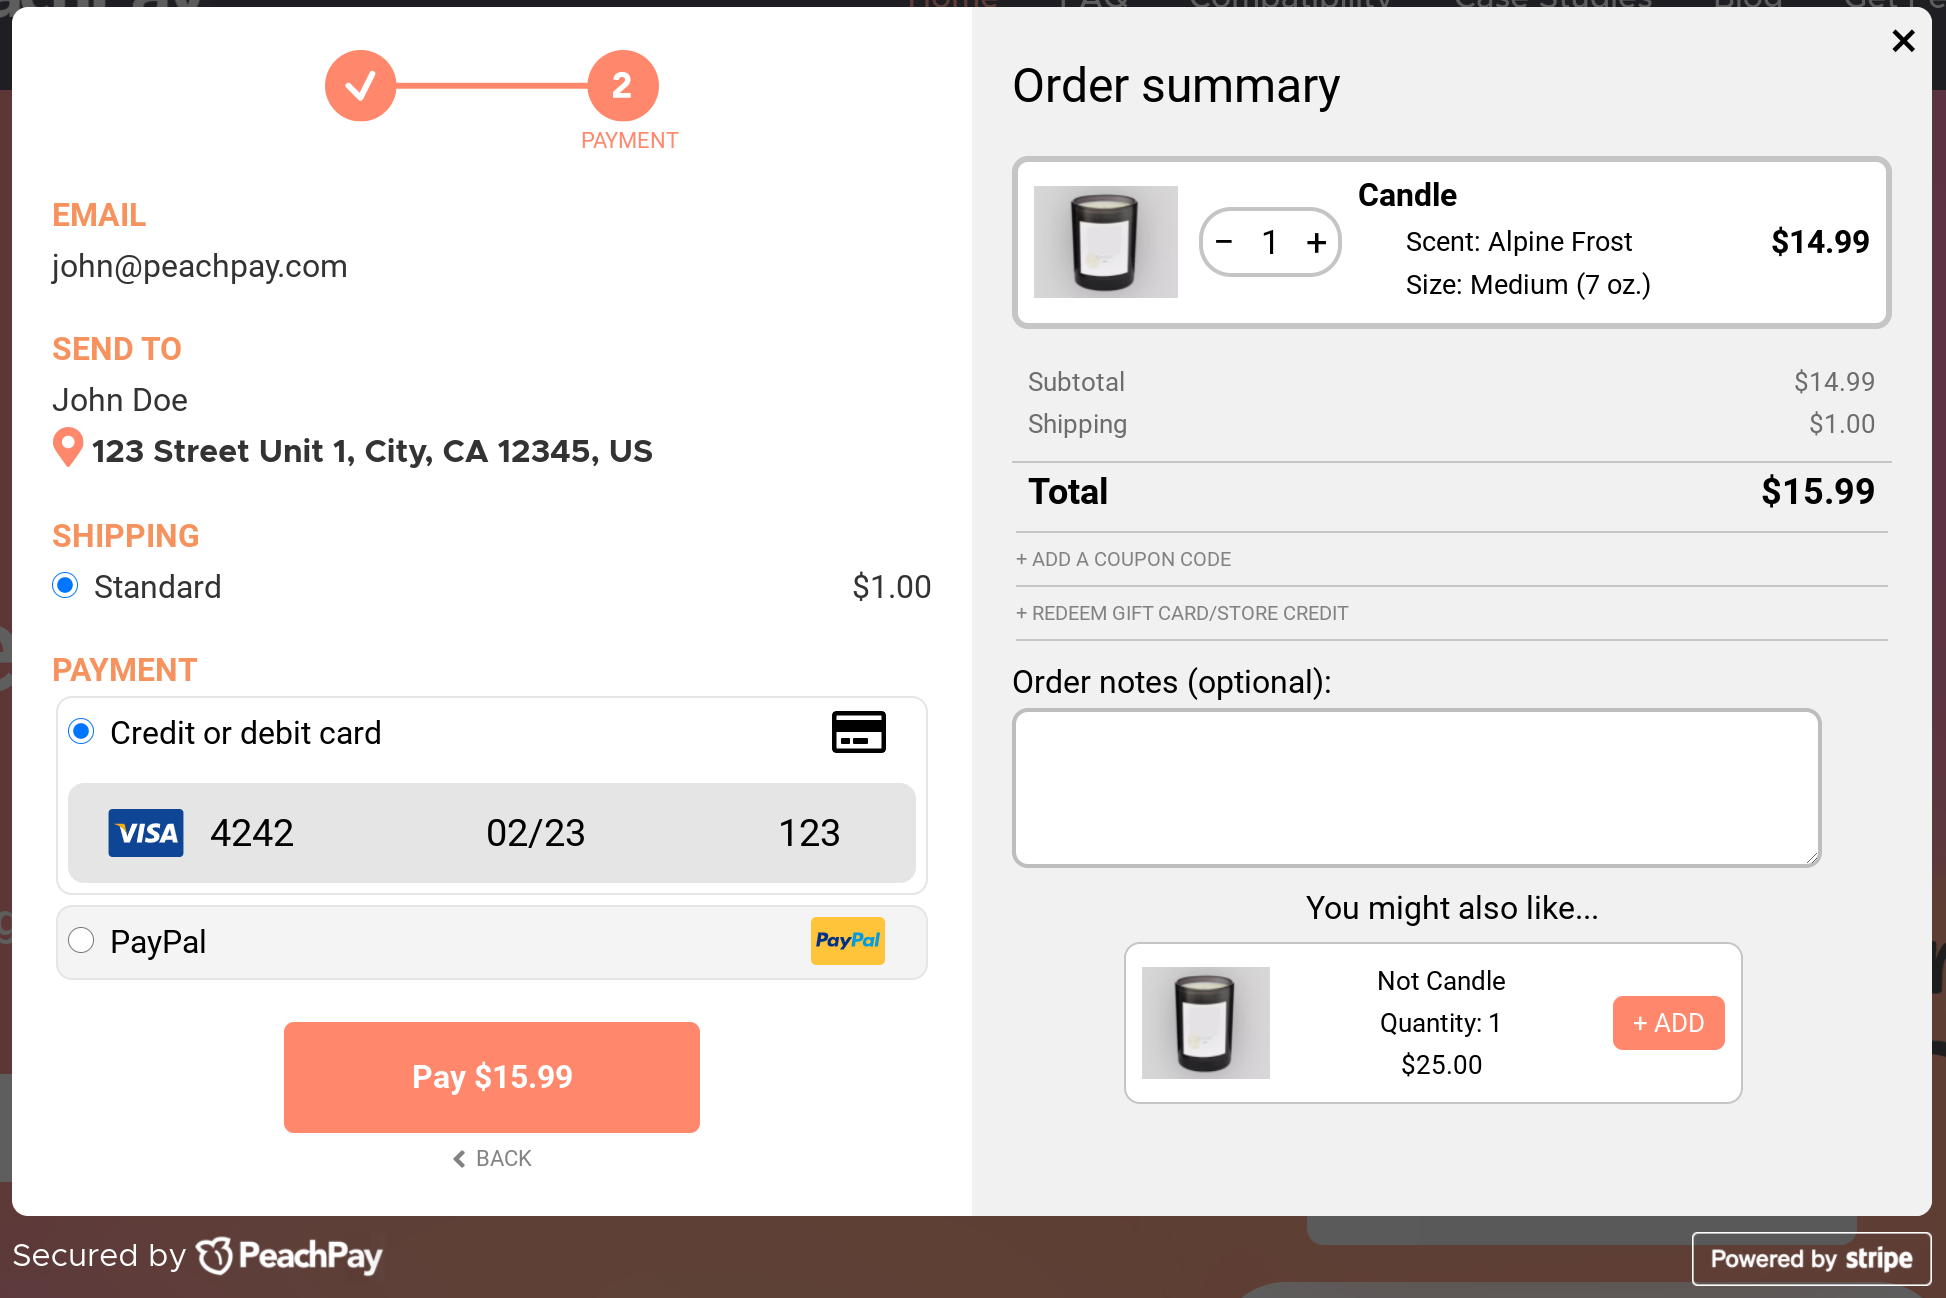Click Pay $15.99 checkout button

(491, 1076)
